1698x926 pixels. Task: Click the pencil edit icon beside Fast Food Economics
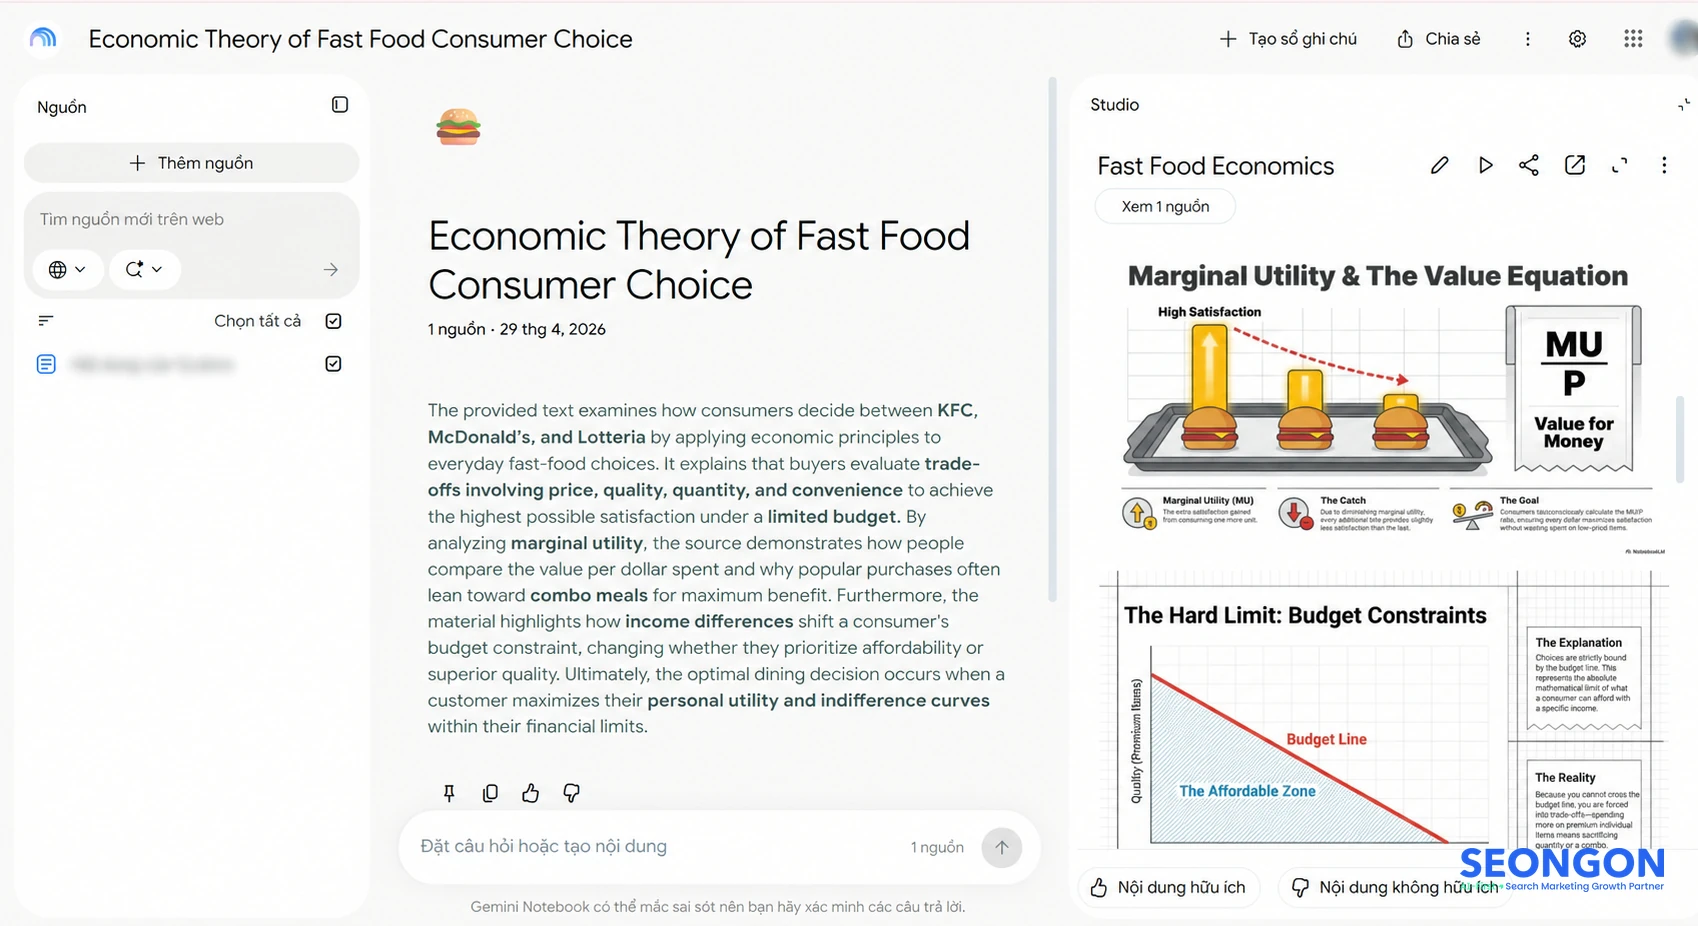click(x=1439, y=165)
